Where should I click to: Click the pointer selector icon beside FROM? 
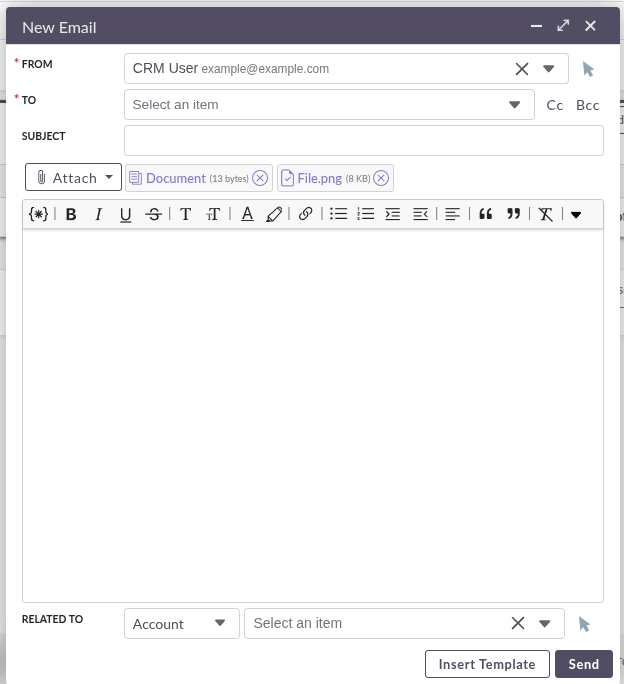[588, 69]
